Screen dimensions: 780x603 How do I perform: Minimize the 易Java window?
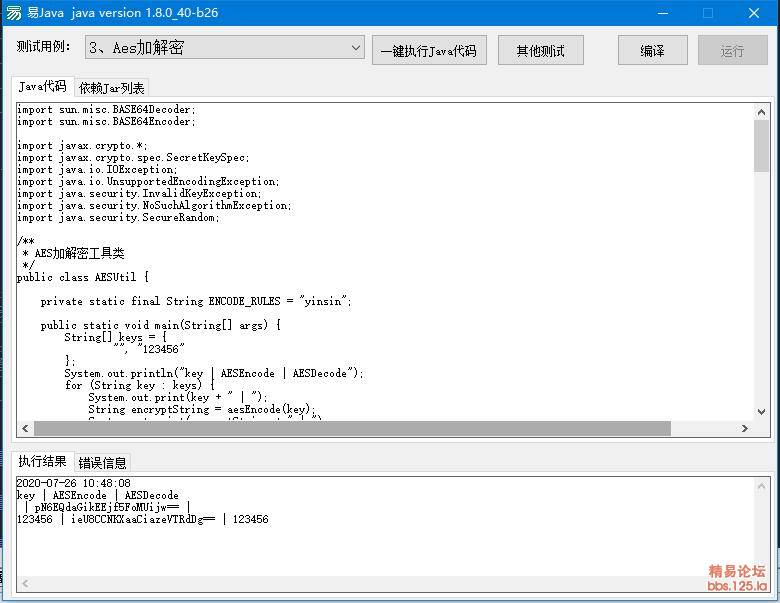coord(661,13)
